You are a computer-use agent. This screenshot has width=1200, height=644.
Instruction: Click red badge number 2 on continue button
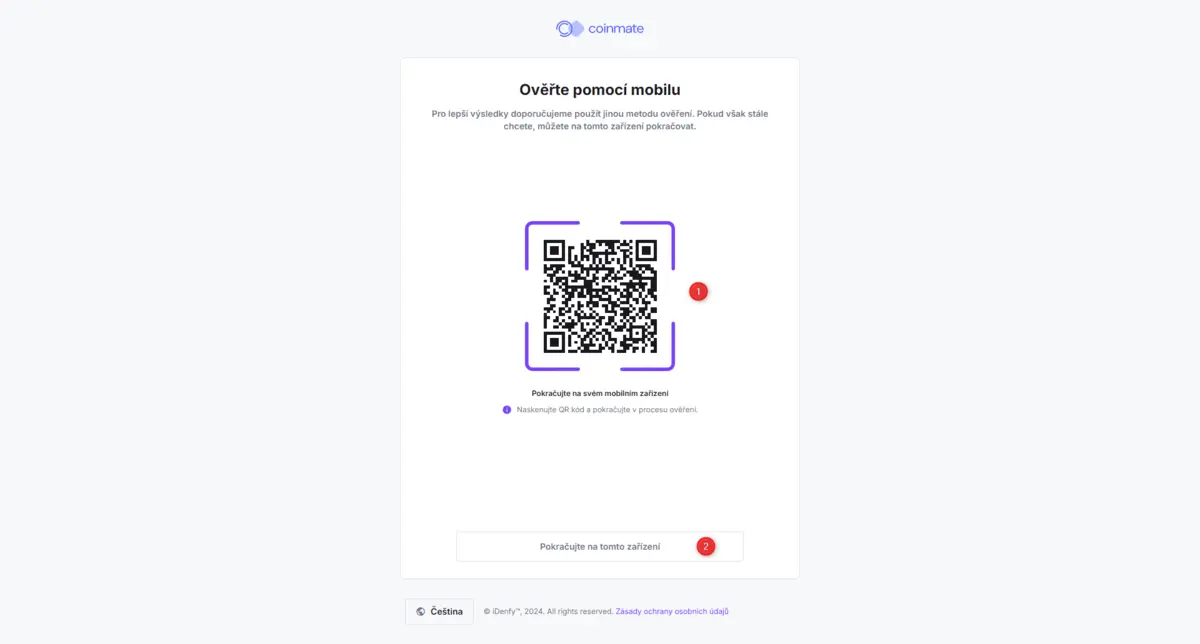(706, 546)
